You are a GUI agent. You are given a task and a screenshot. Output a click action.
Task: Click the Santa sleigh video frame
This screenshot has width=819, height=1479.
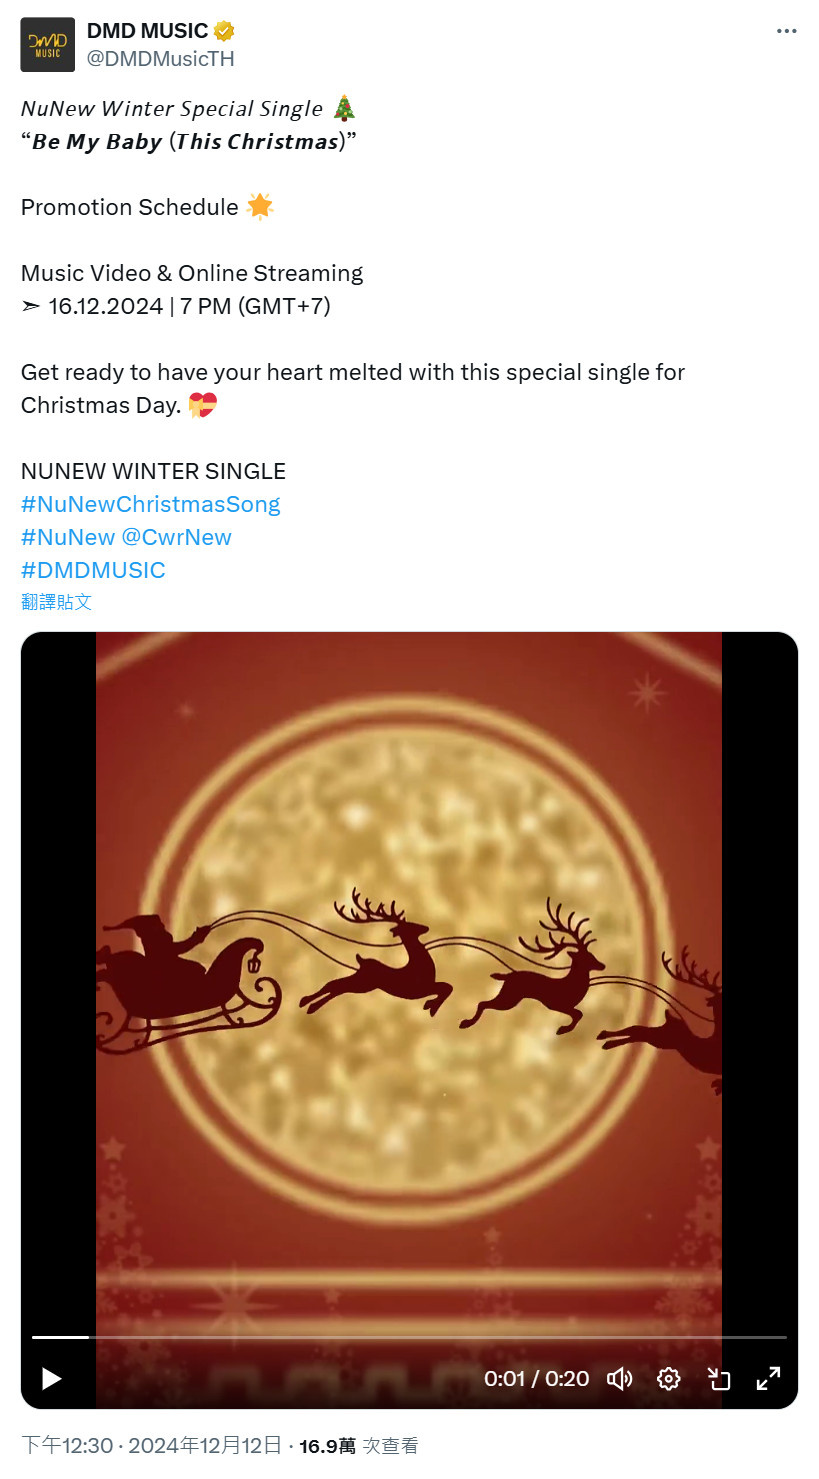pyautogui.click(x=409, y=980)
